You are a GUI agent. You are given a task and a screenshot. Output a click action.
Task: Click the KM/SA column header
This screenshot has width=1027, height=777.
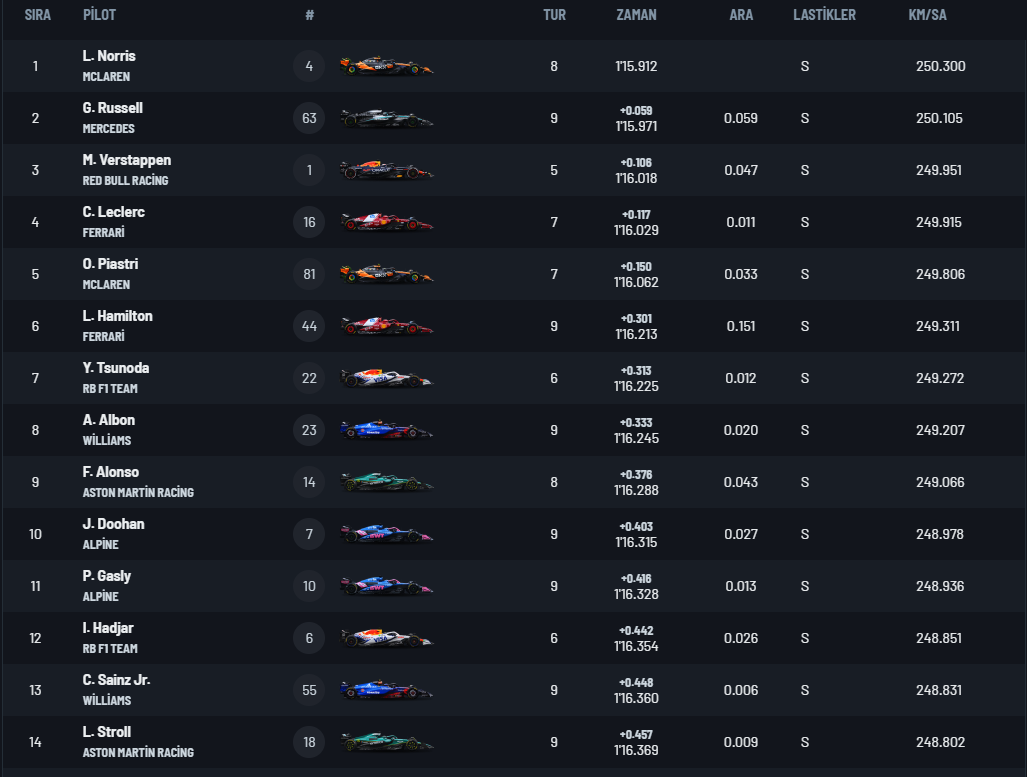point(927,15)
